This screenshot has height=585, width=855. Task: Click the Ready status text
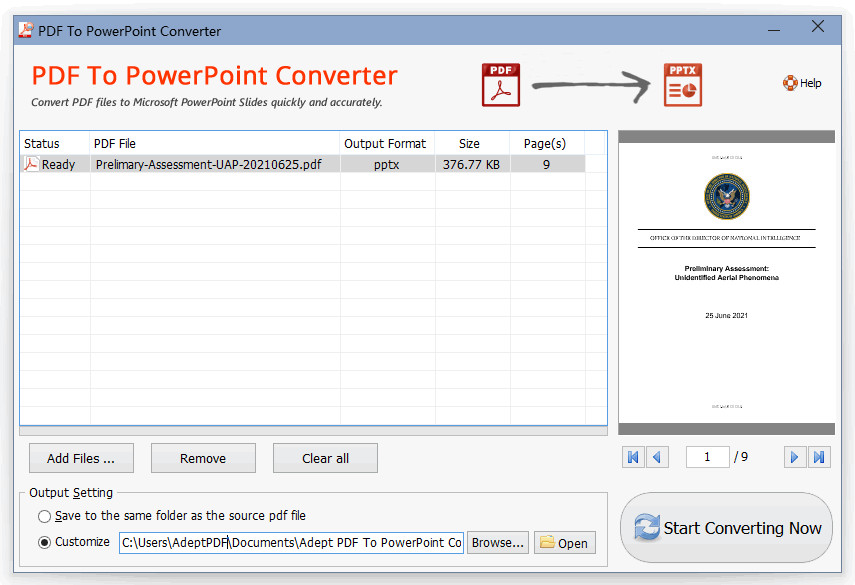coord(58,164)
